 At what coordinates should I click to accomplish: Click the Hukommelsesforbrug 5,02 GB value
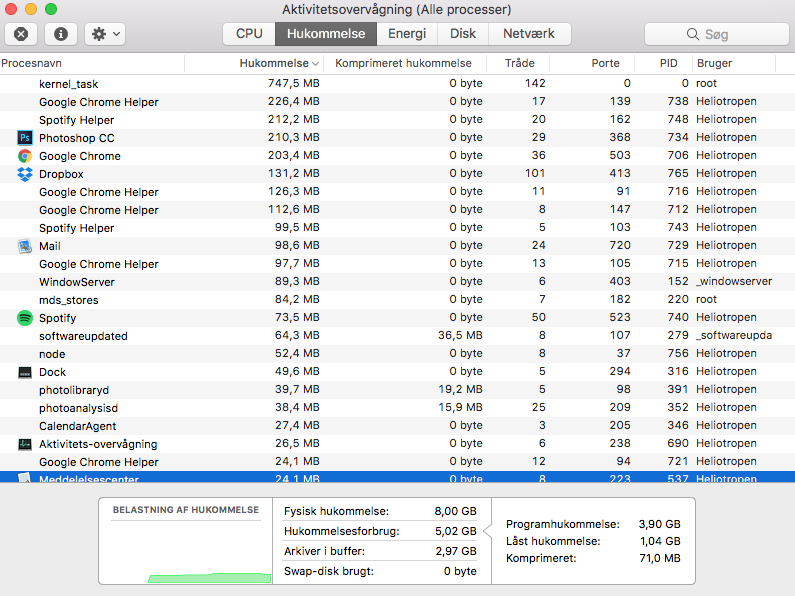pos(455,531)
